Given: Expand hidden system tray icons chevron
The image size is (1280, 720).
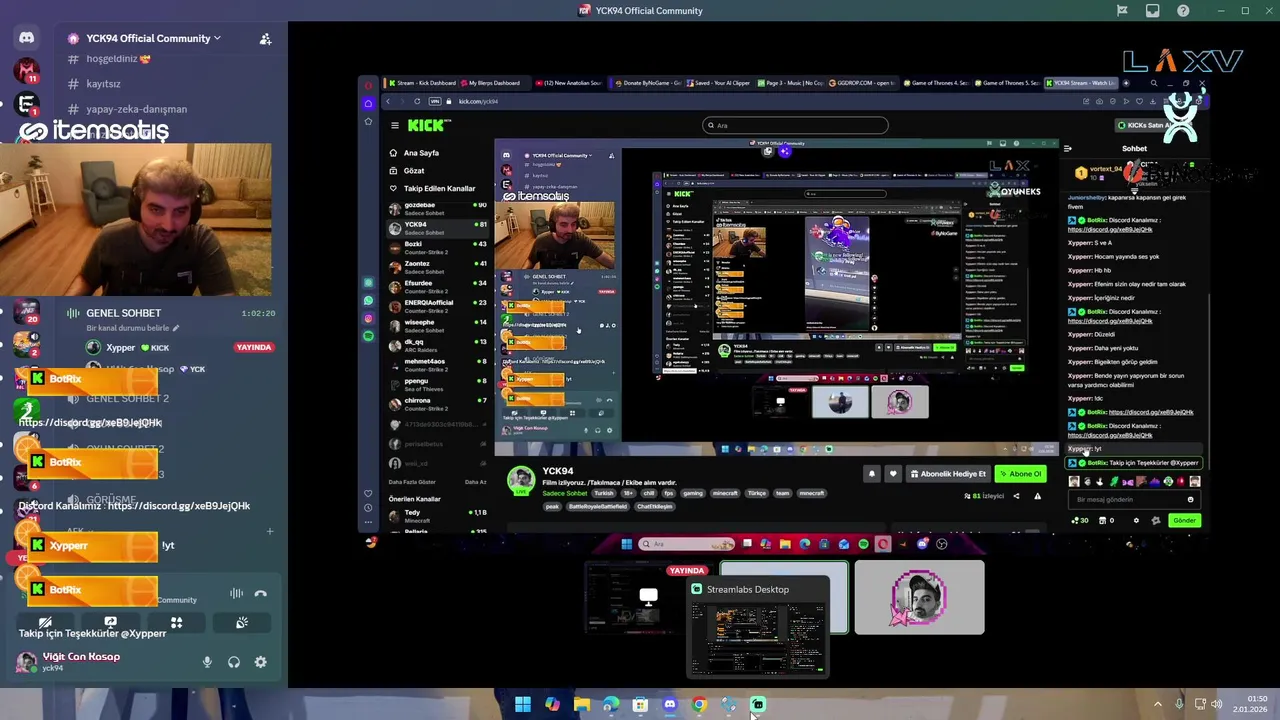Looking at the screenshot, I should tap(1158, 705).
